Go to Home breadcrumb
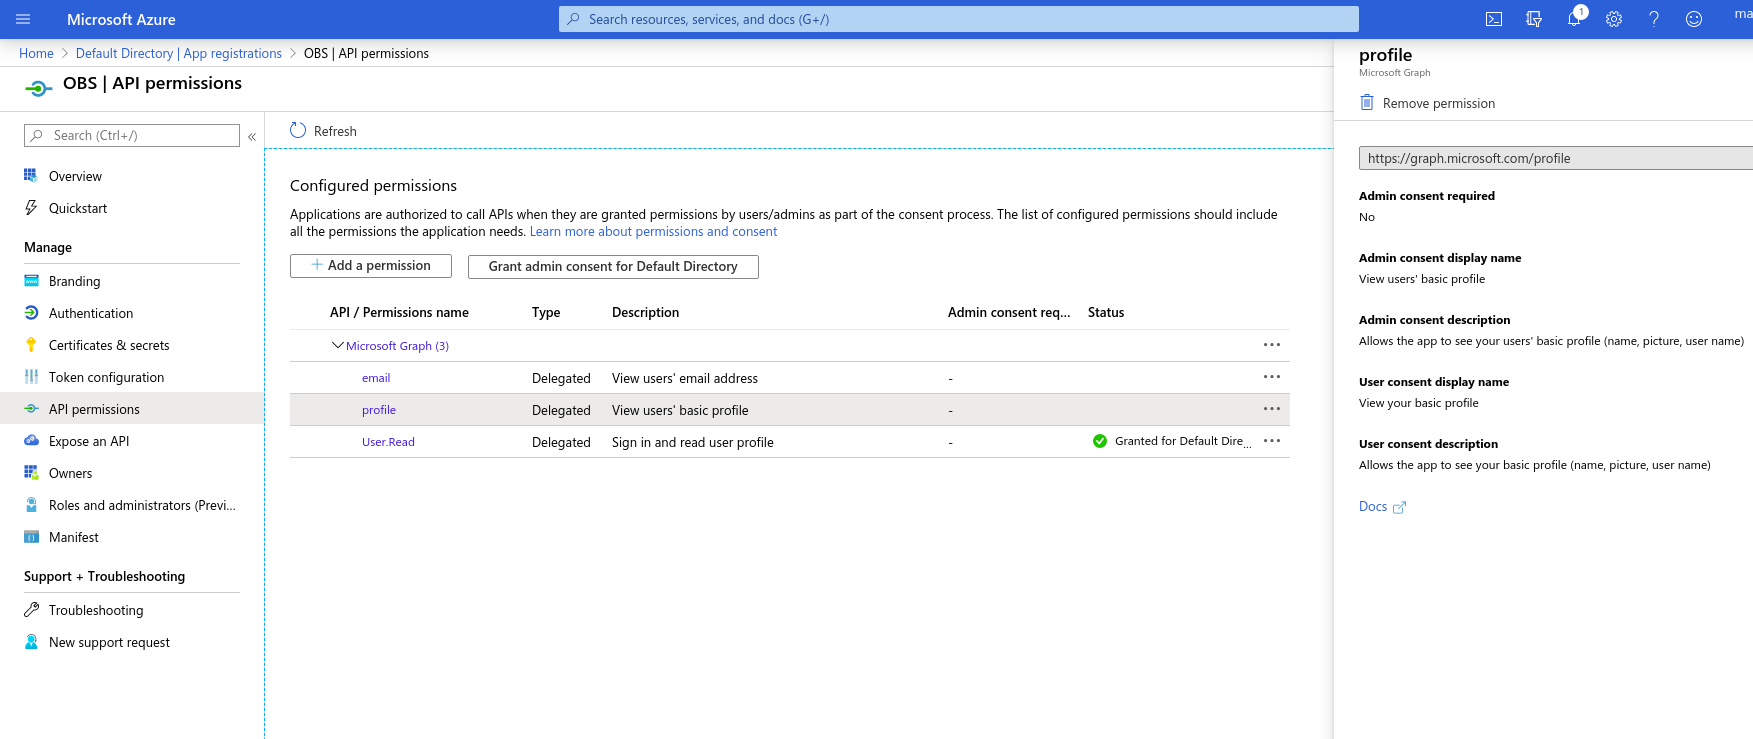1753x739 pixels. point(36,53)
